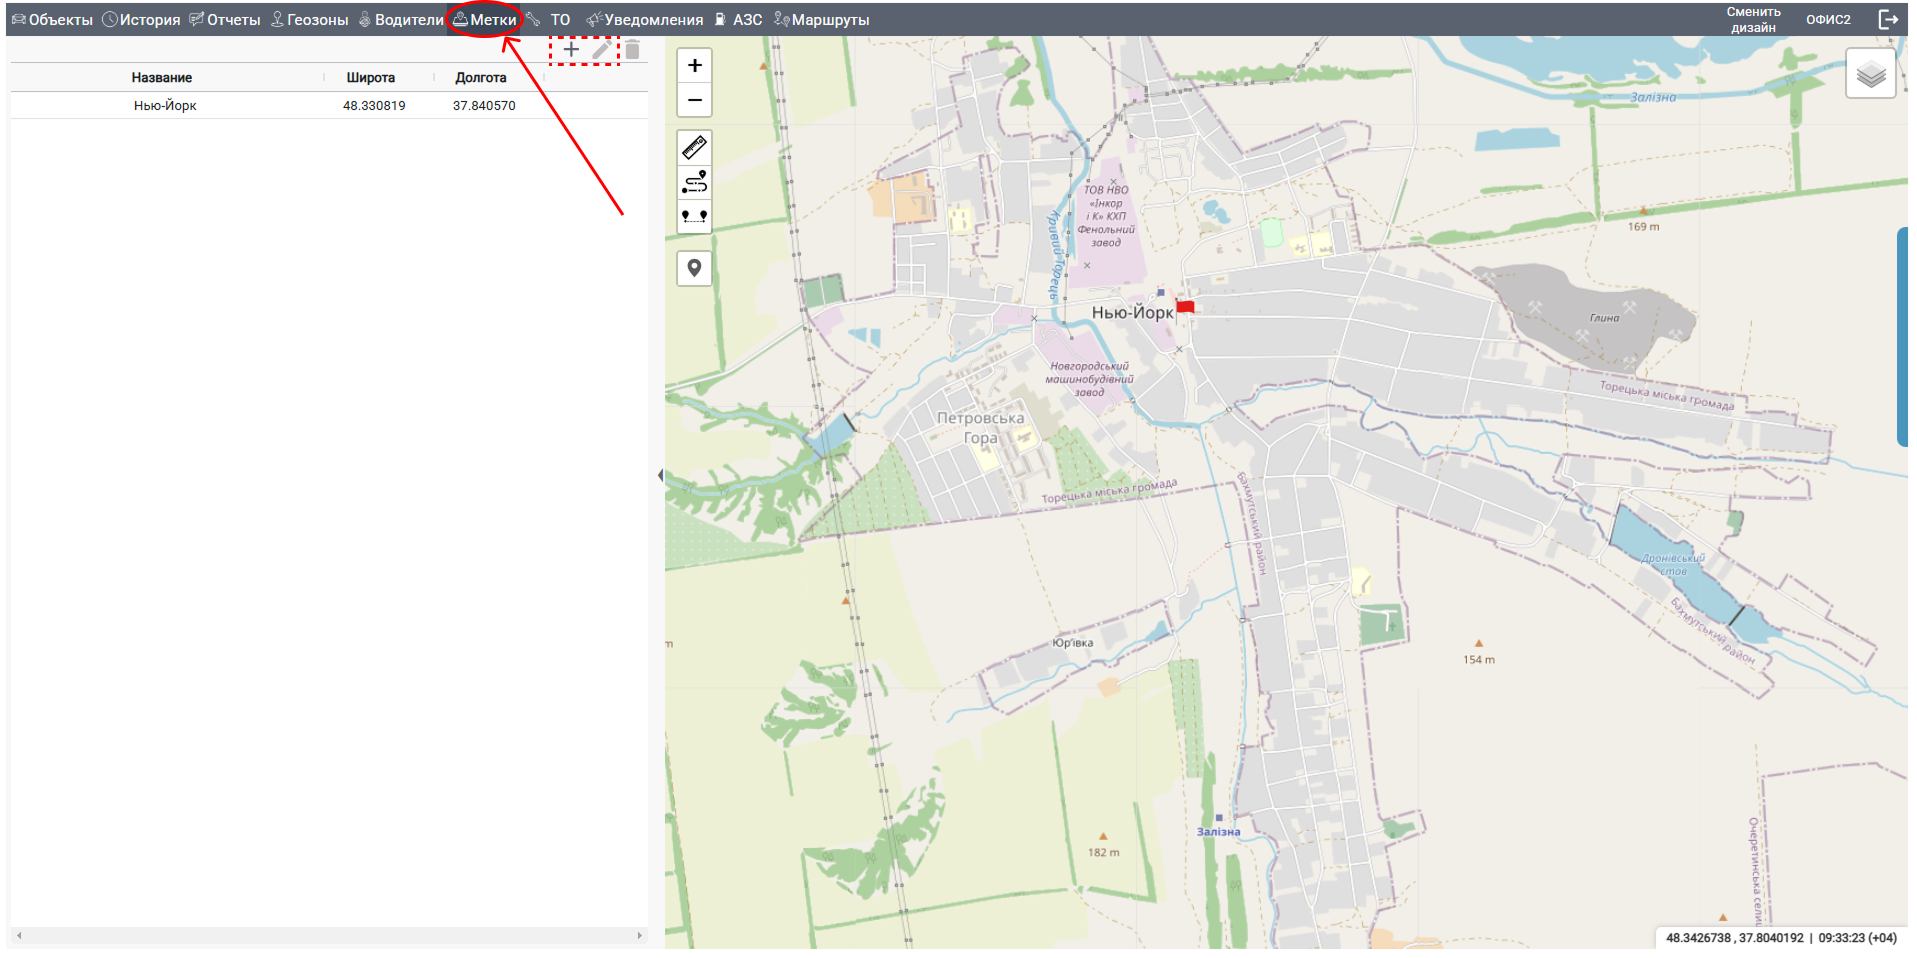
Task: Click the add new marker plus icon
Action: (x=571, y=49)
